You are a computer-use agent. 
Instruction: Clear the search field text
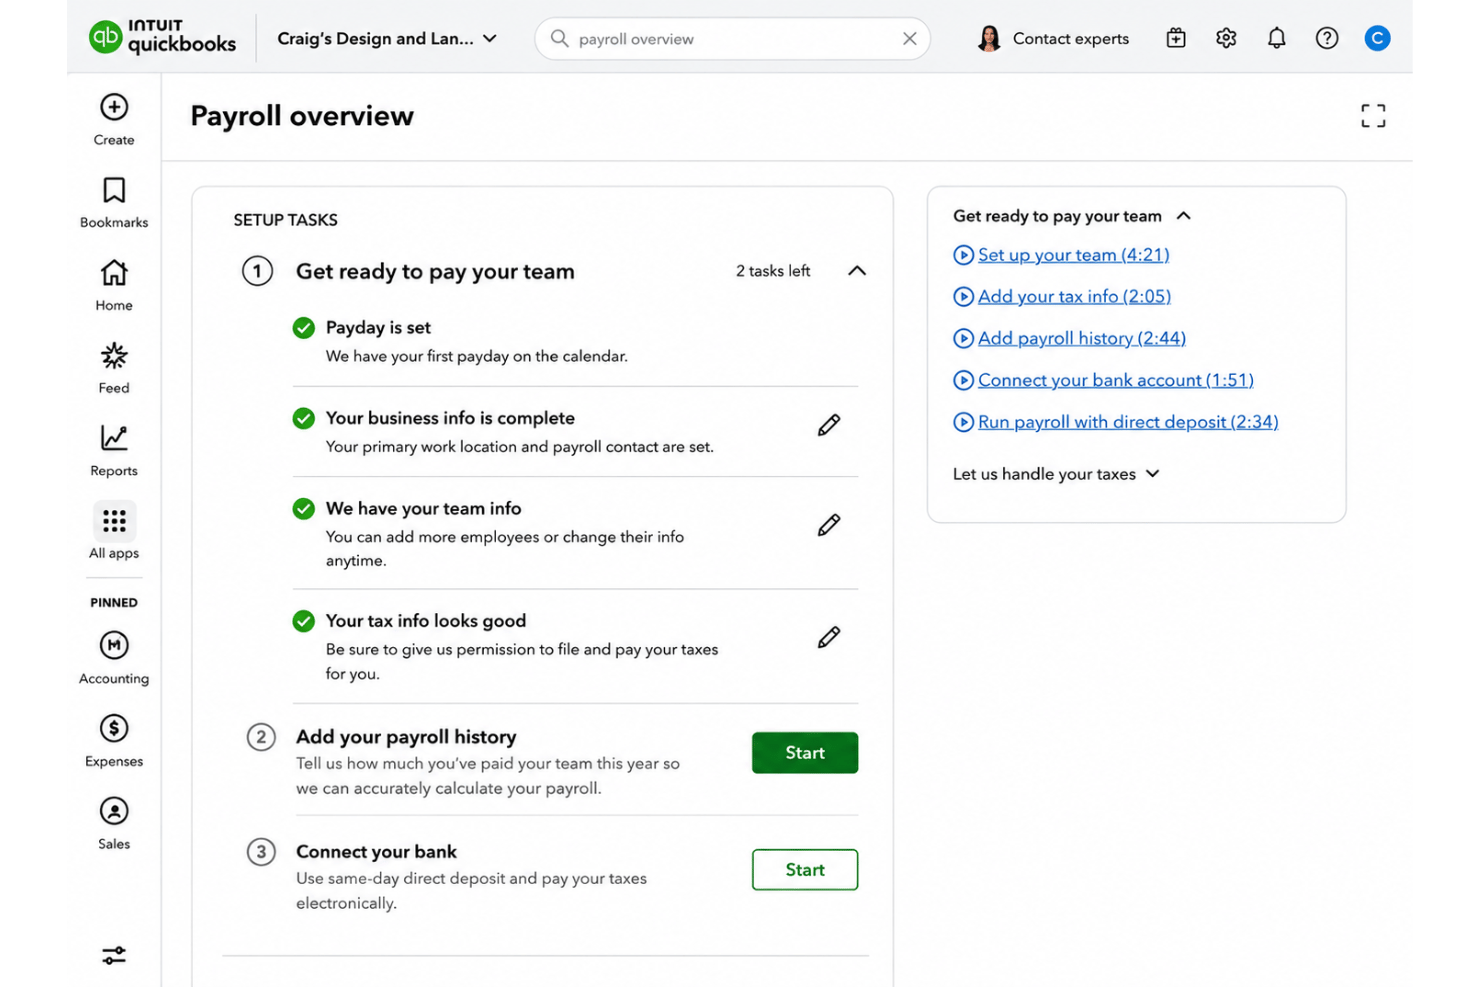tap(909, 38)
